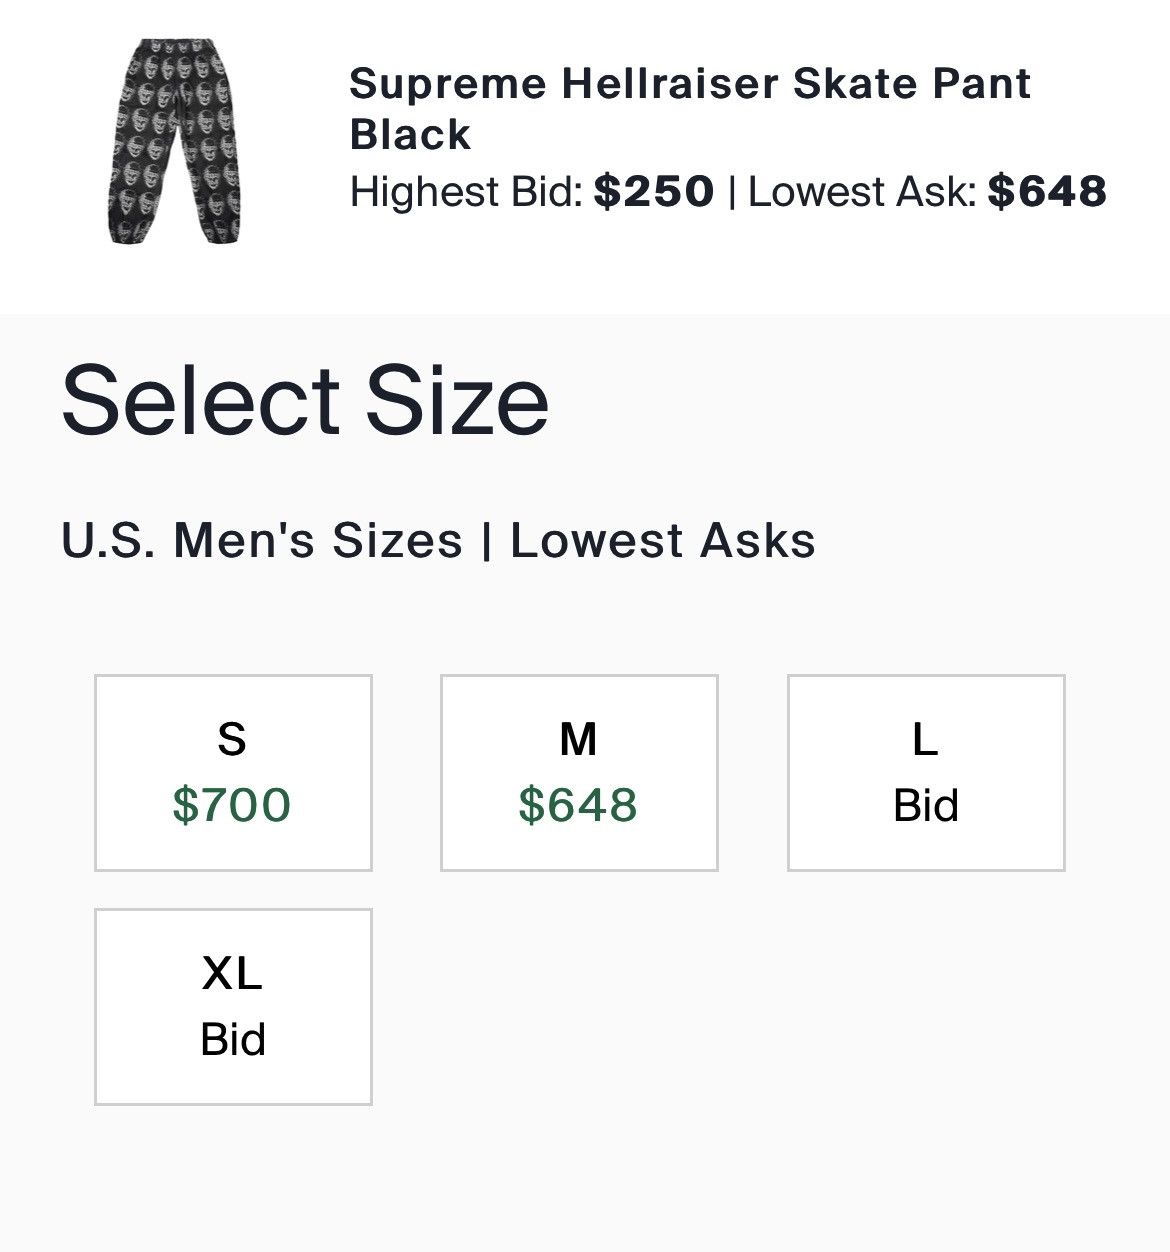Click the $700 price under size S
The height and width of the screenshot is (1252, 1170).
coord(232,805)
